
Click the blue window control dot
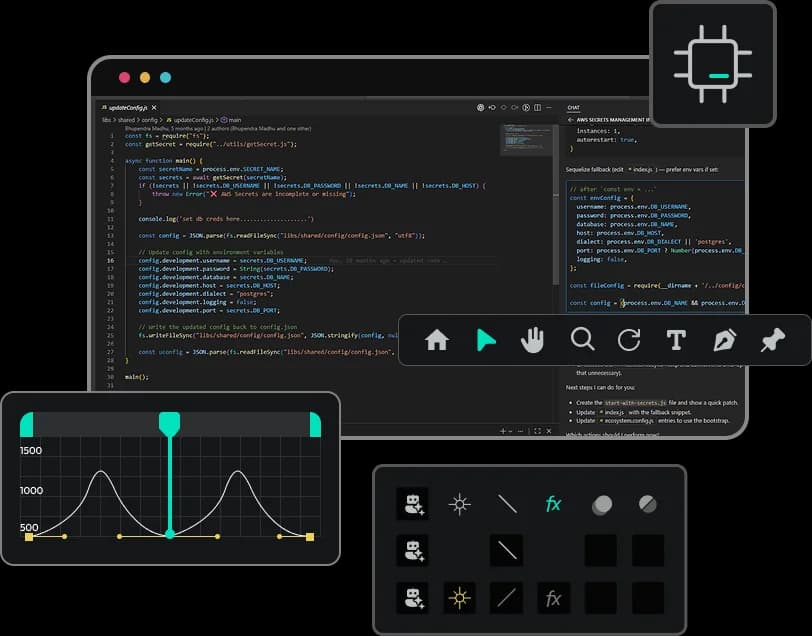point(165,78)
